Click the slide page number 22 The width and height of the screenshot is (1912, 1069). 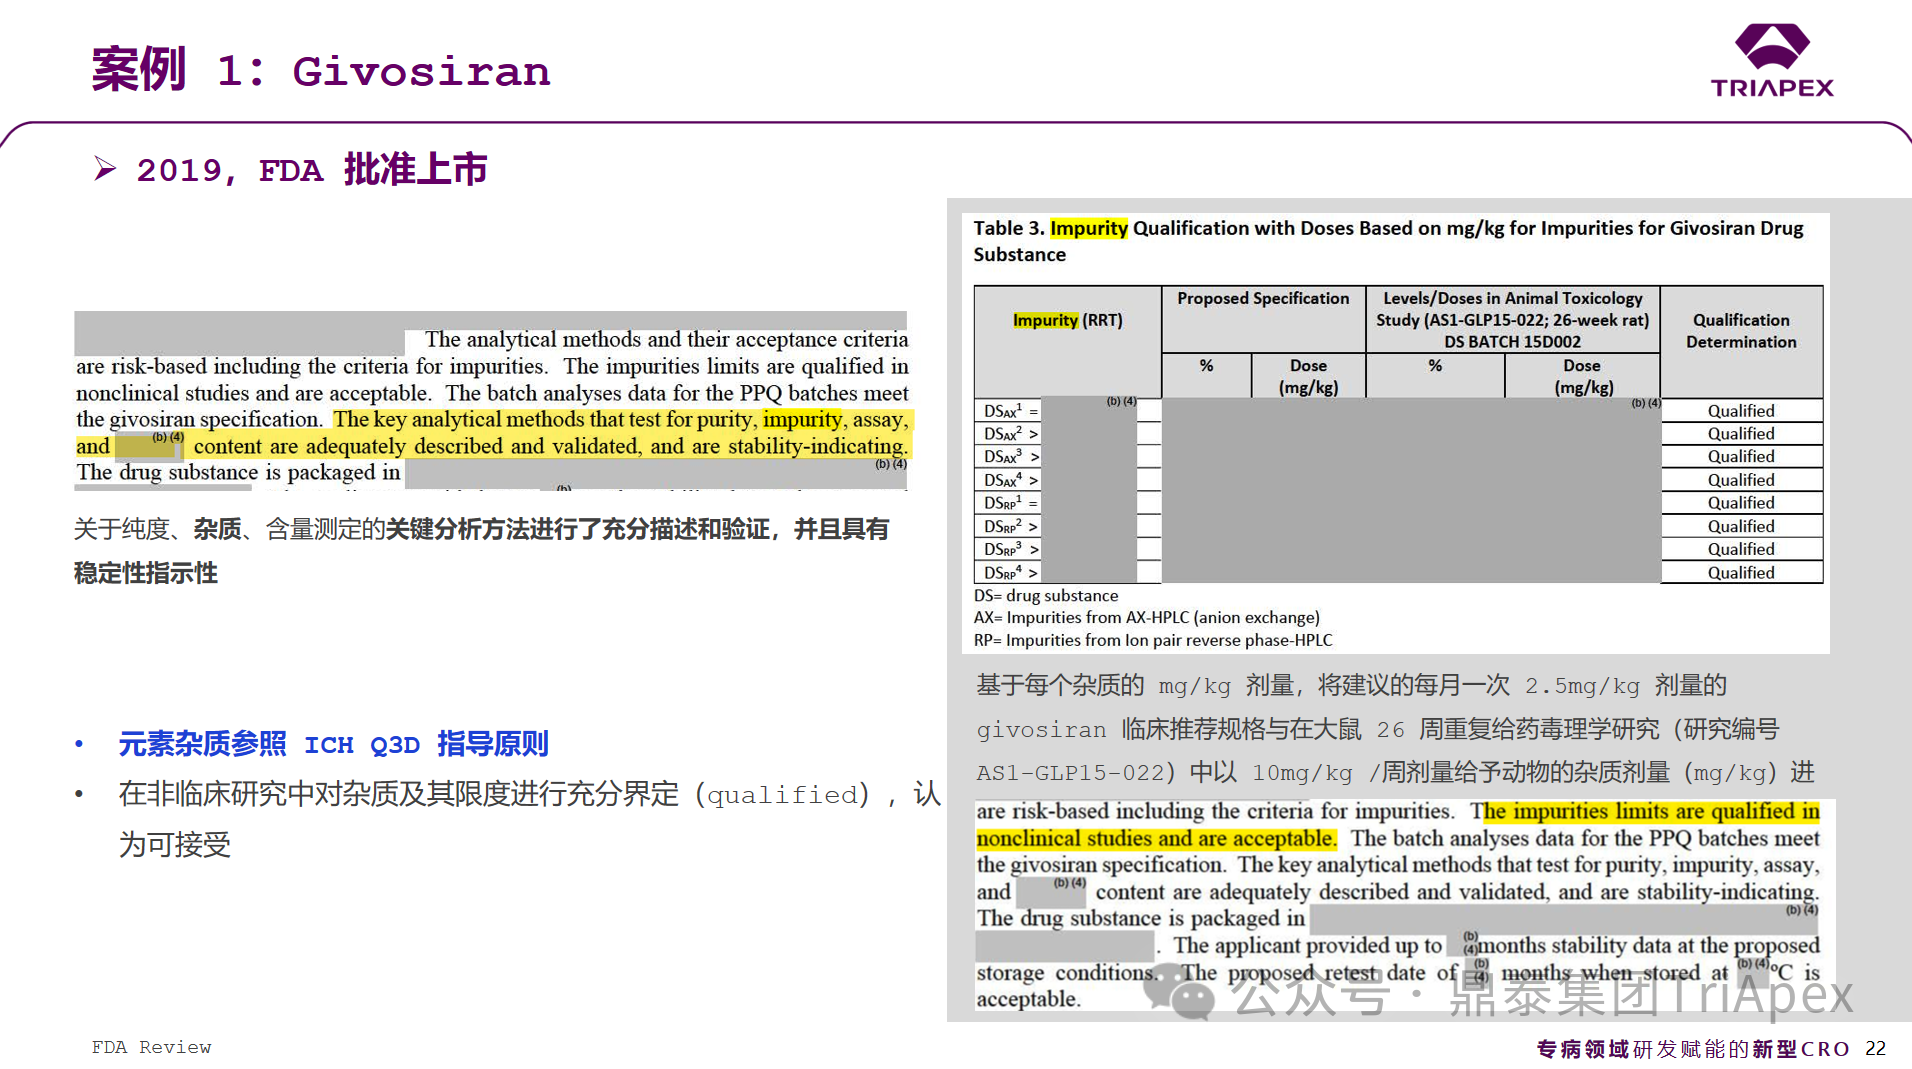[x=1875, y=1048]
